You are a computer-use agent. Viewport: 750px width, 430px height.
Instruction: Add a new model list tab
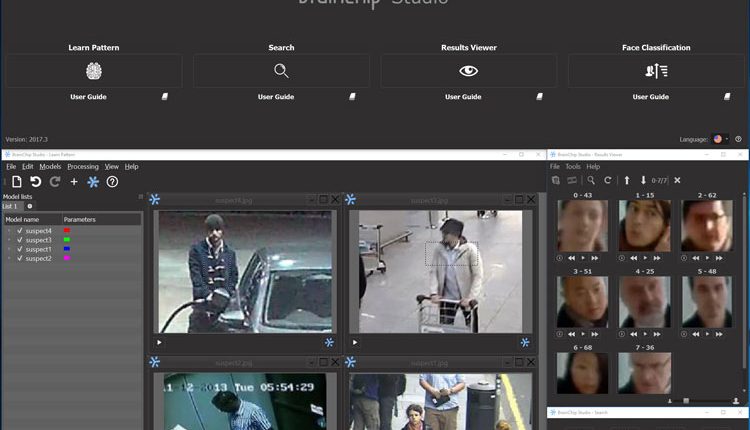(30, 206)
